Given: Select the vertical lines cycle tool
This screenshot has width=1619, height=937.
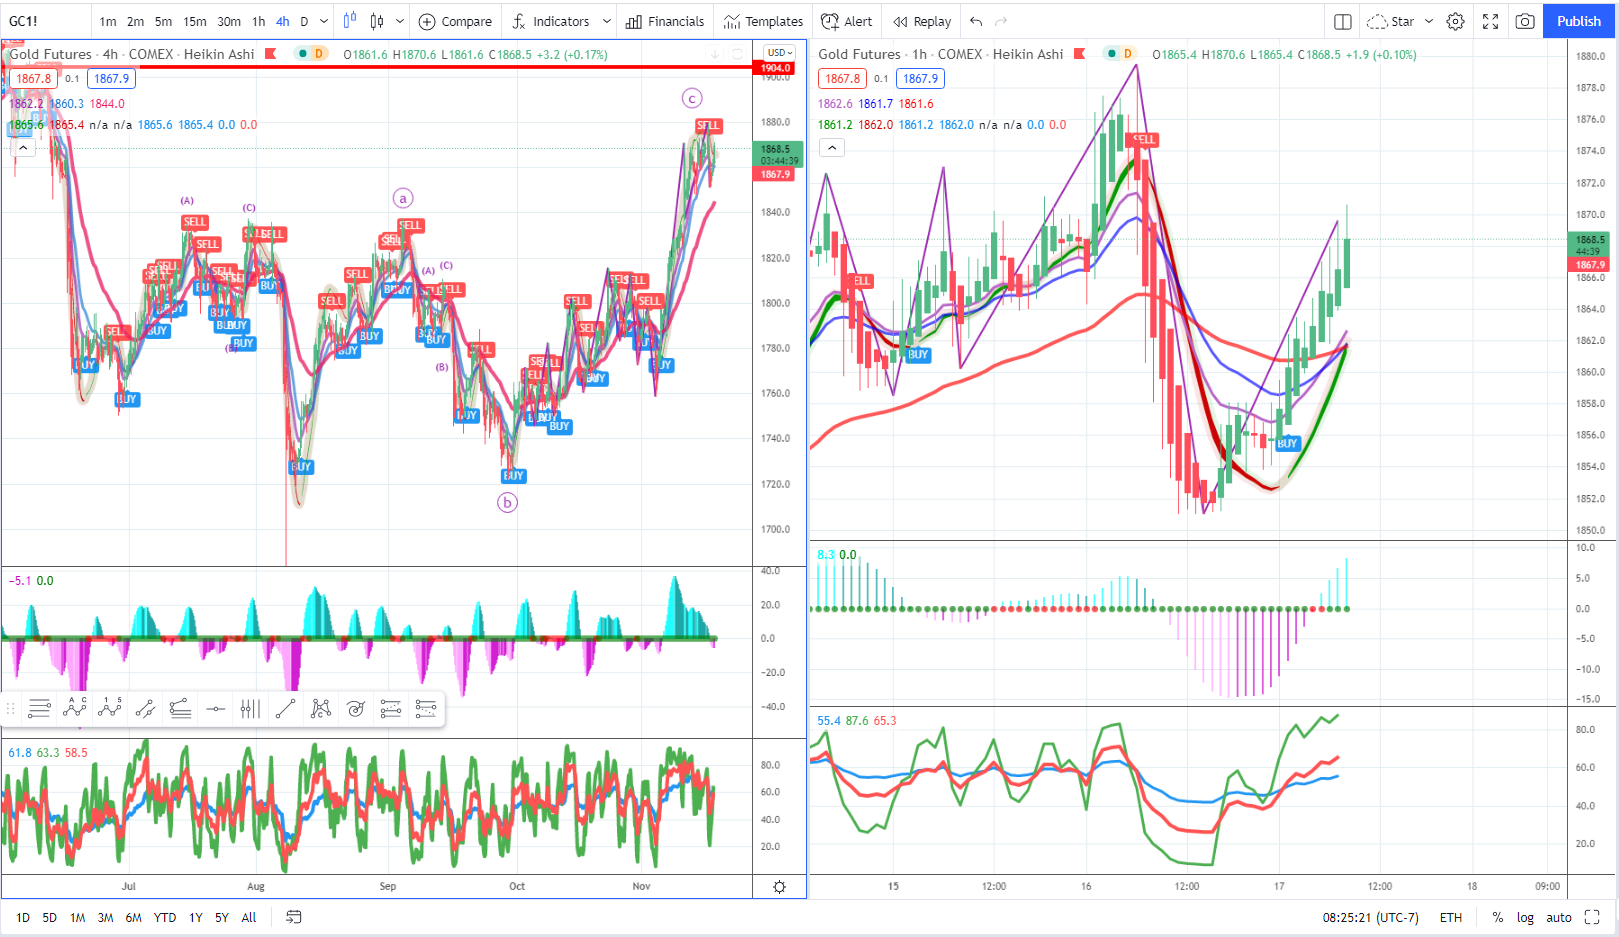Looking at the screenshot, I should pos(250,709).
